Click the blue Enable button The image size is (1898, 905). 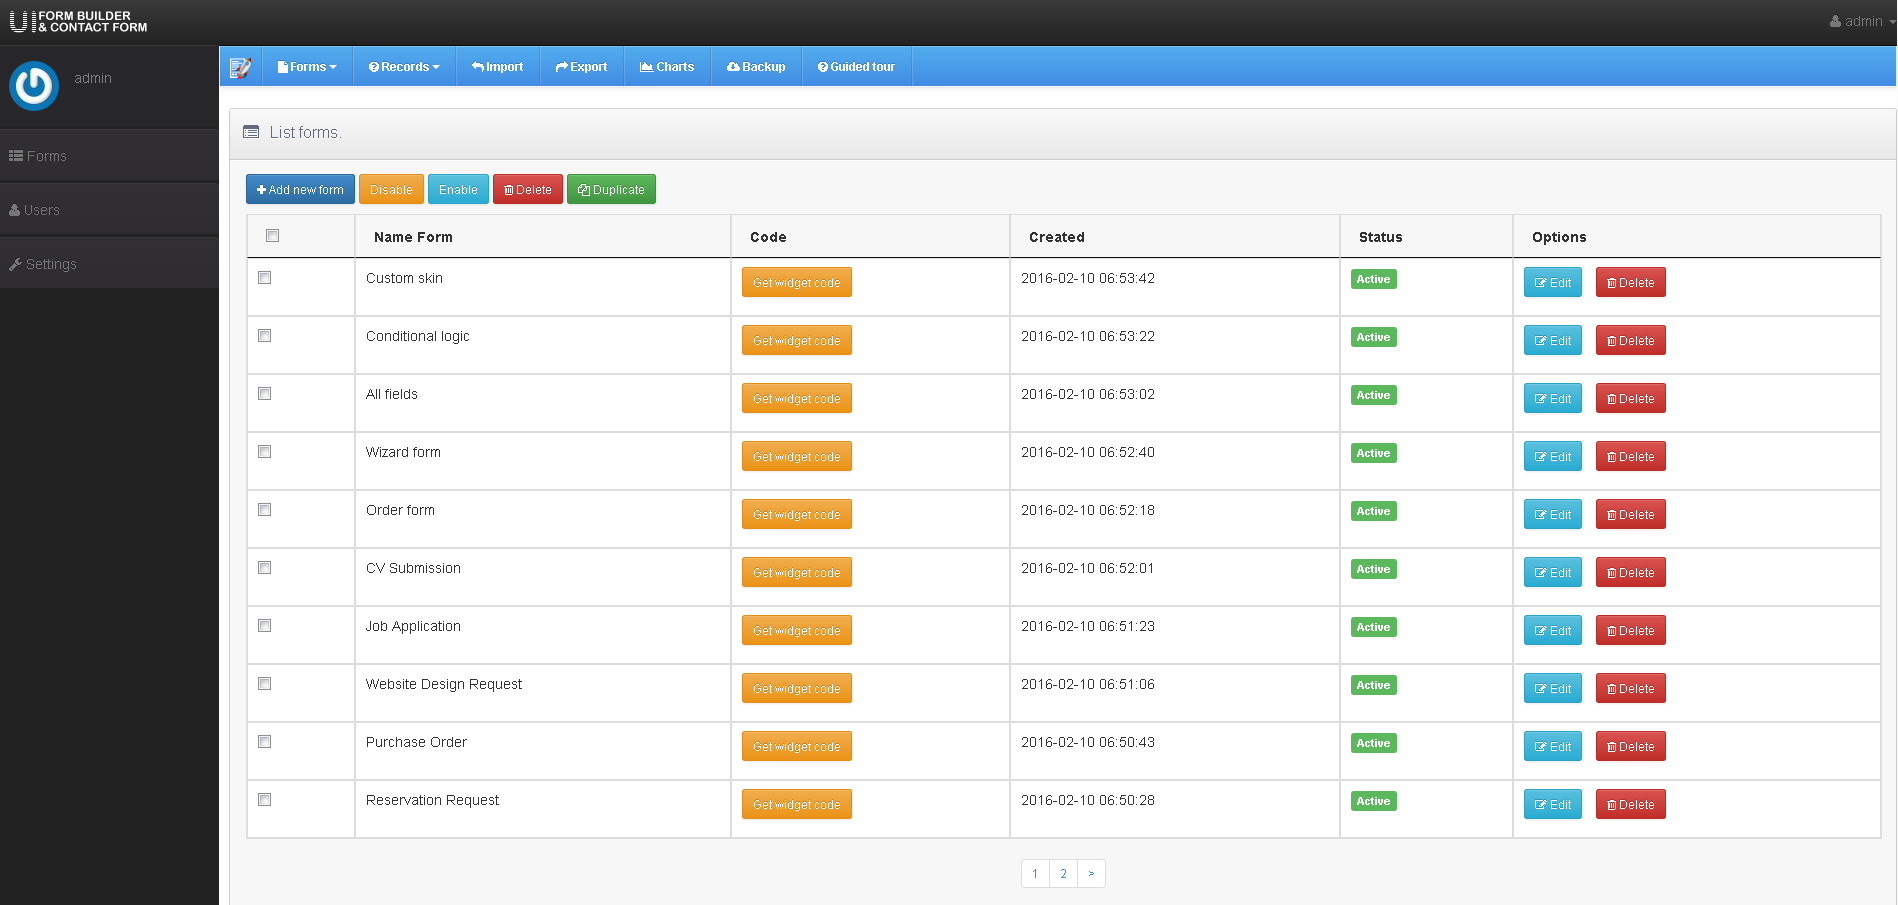pyautogui.click(x=458, y=190)
